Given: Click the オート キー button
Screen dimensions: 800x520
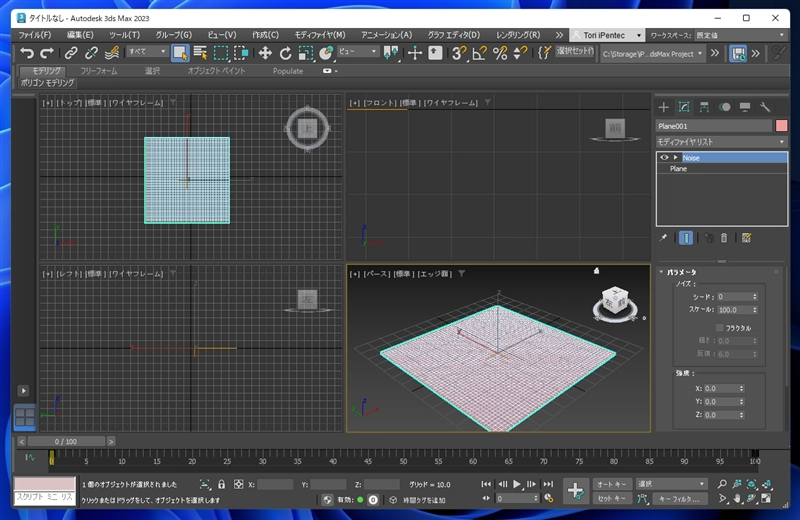Looking at the screenshot, I should [x=612, y=484].
